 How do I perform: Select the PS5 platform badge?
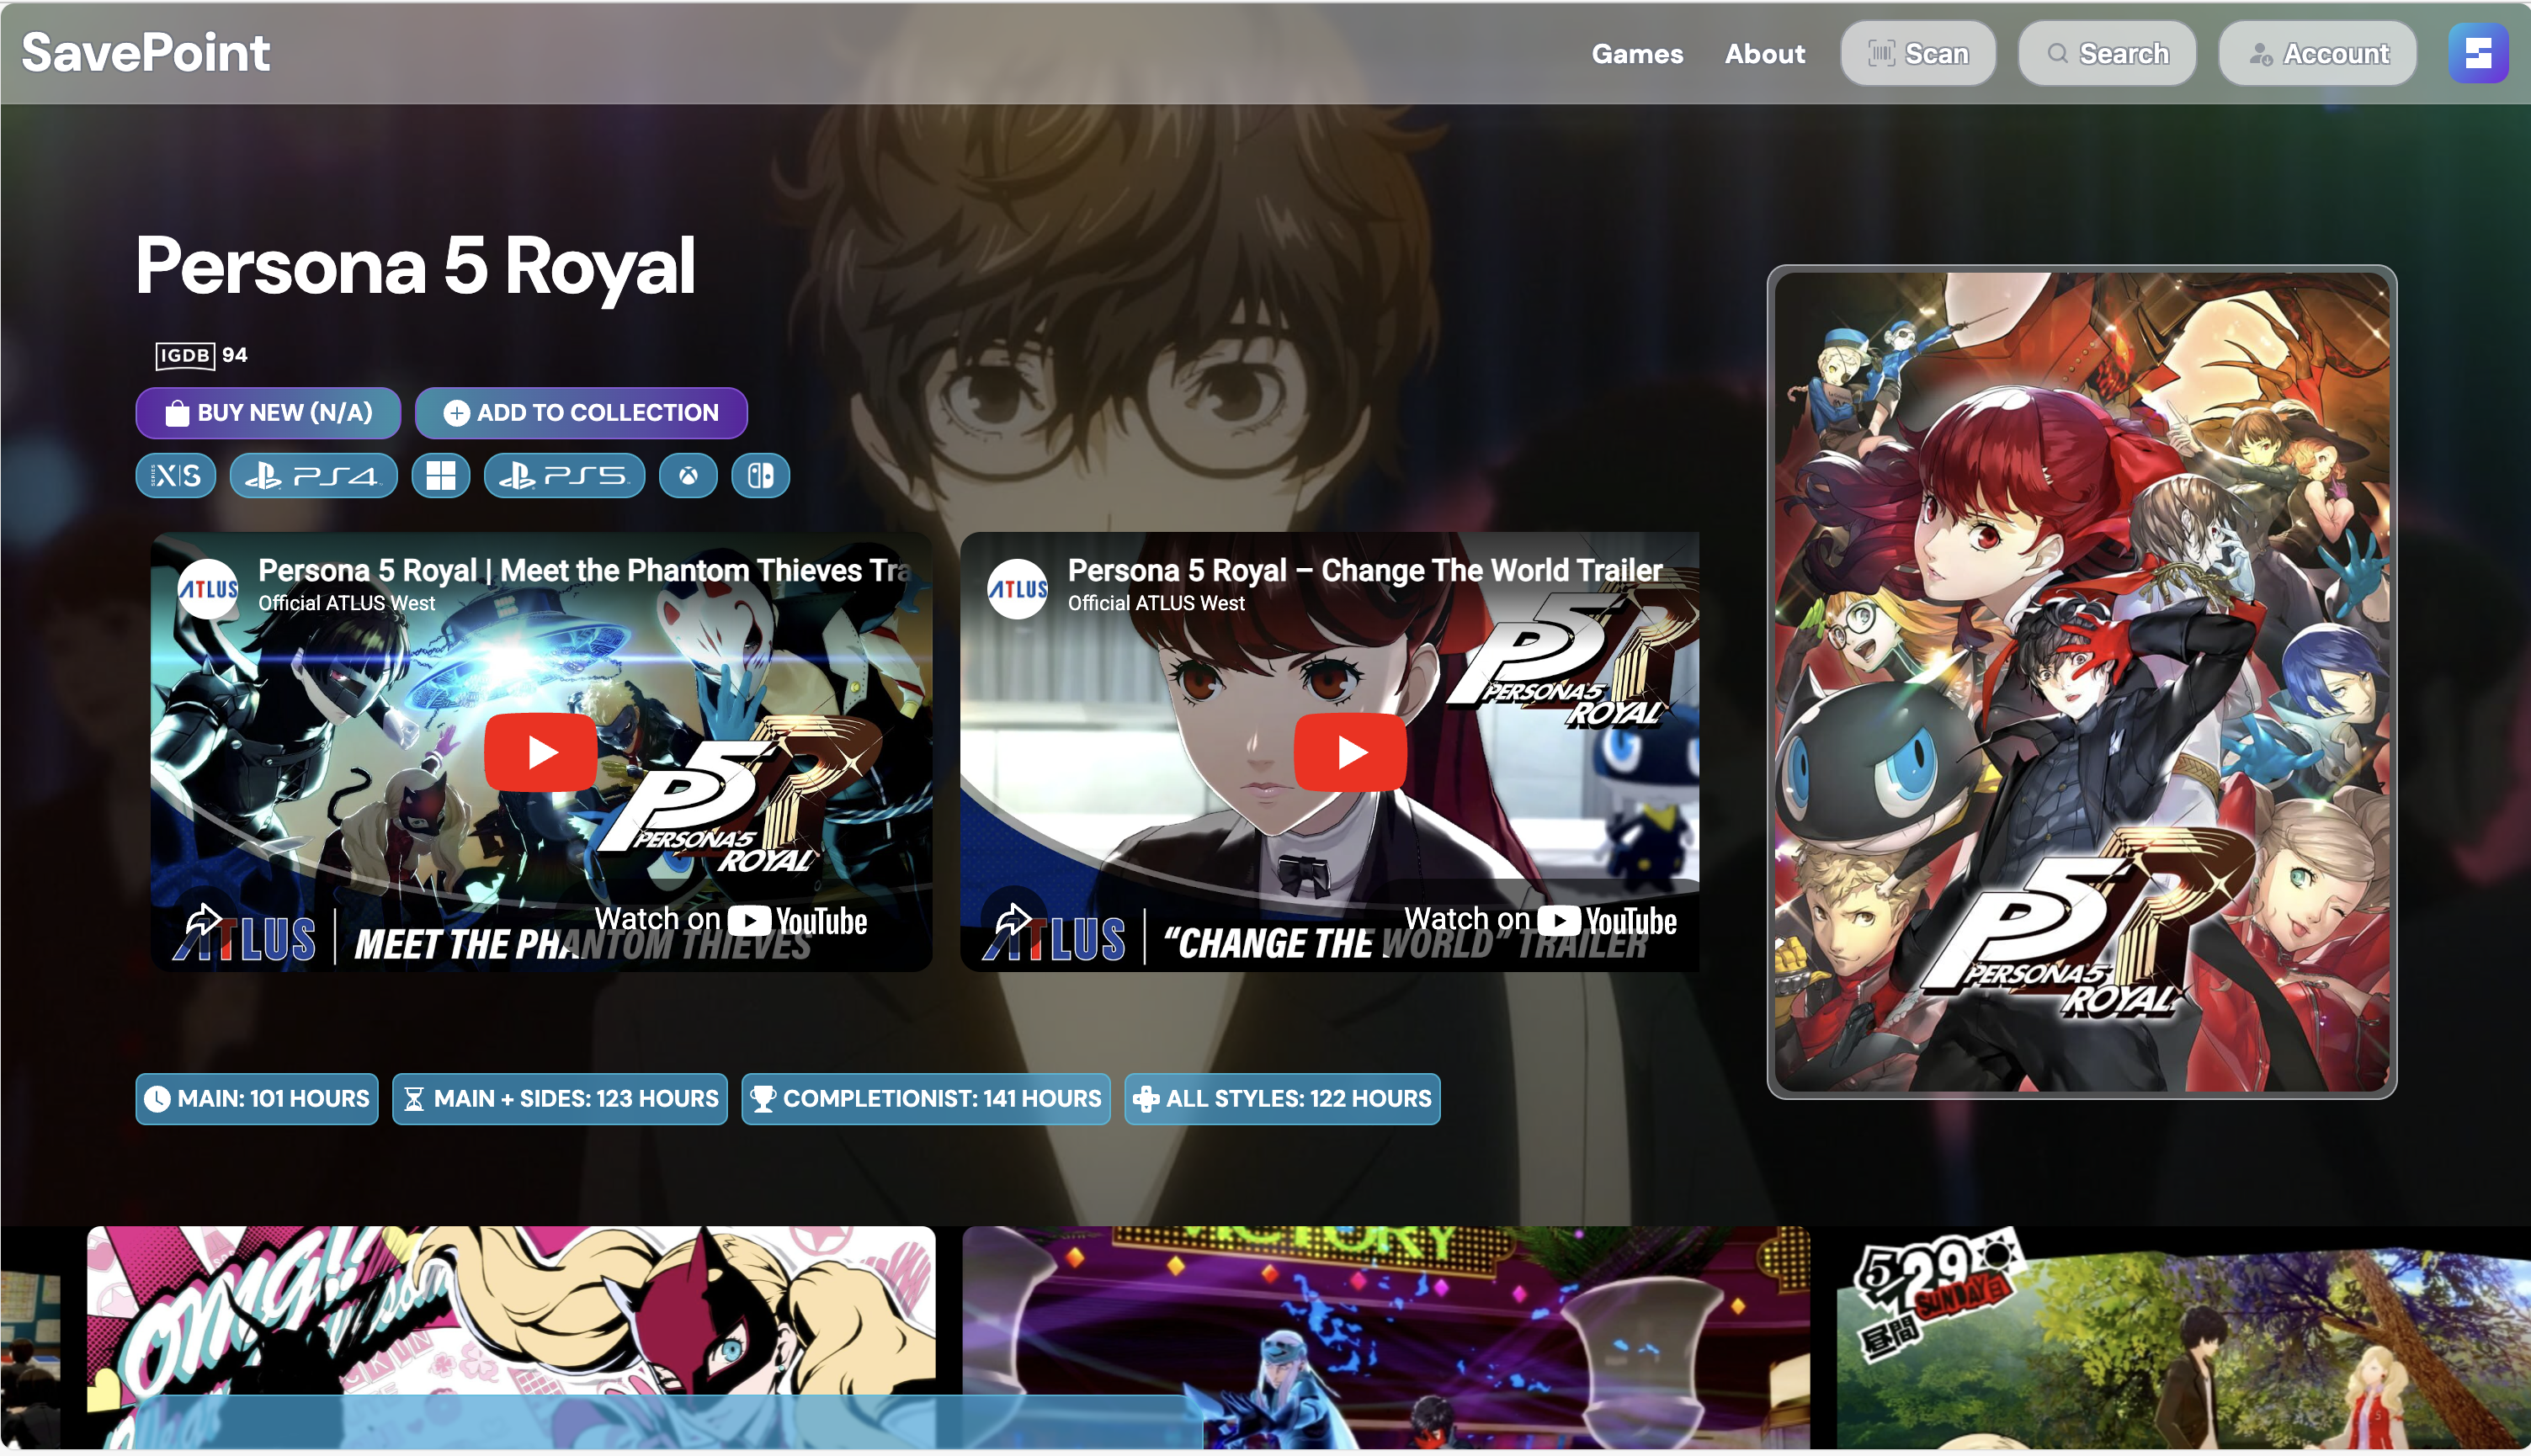pyautogui.click(x=564, y=475)
